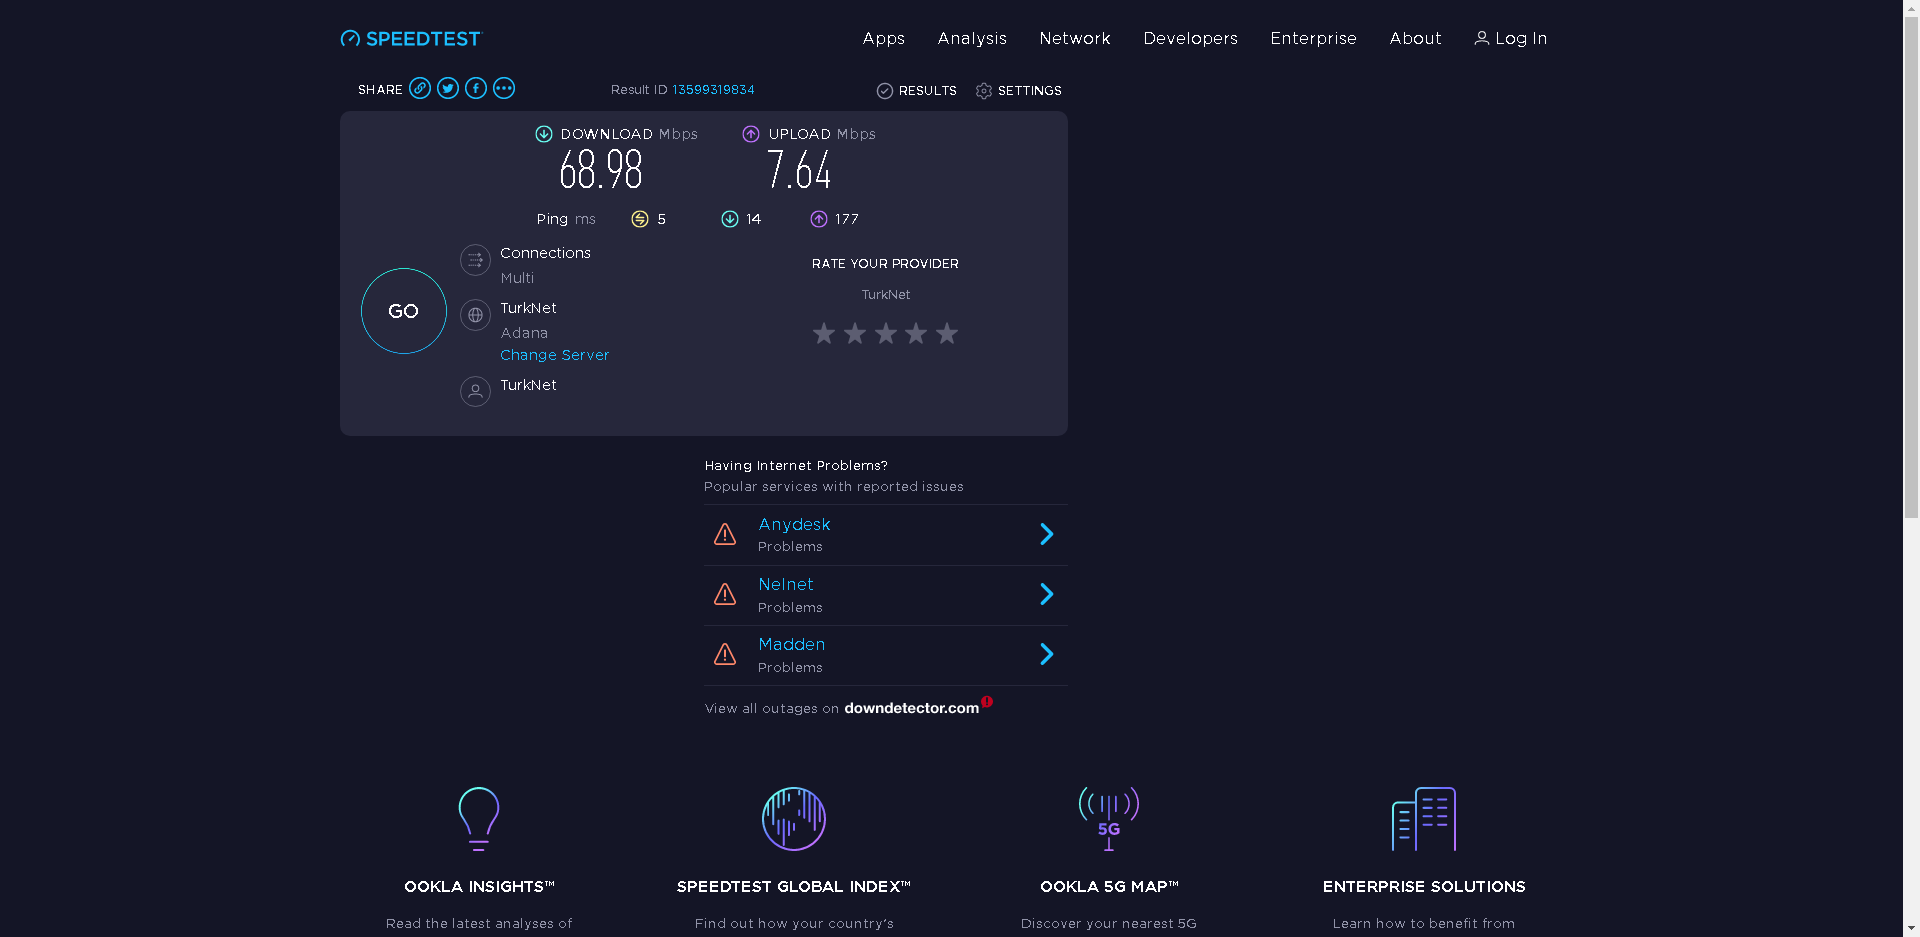Screen dimensions: 1920x937
Task: Click the Connections mode icon
Action: [475, 260]
